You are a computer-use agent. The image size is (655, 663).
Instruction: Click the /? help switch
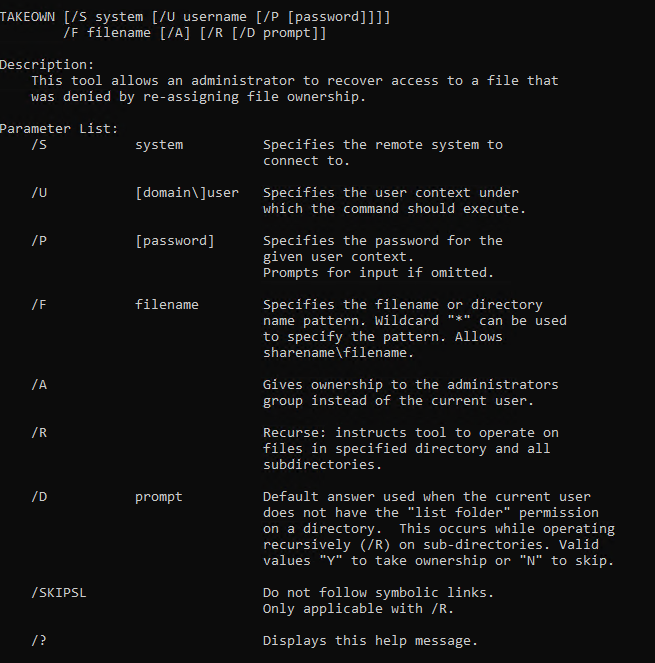coord(39,641)
